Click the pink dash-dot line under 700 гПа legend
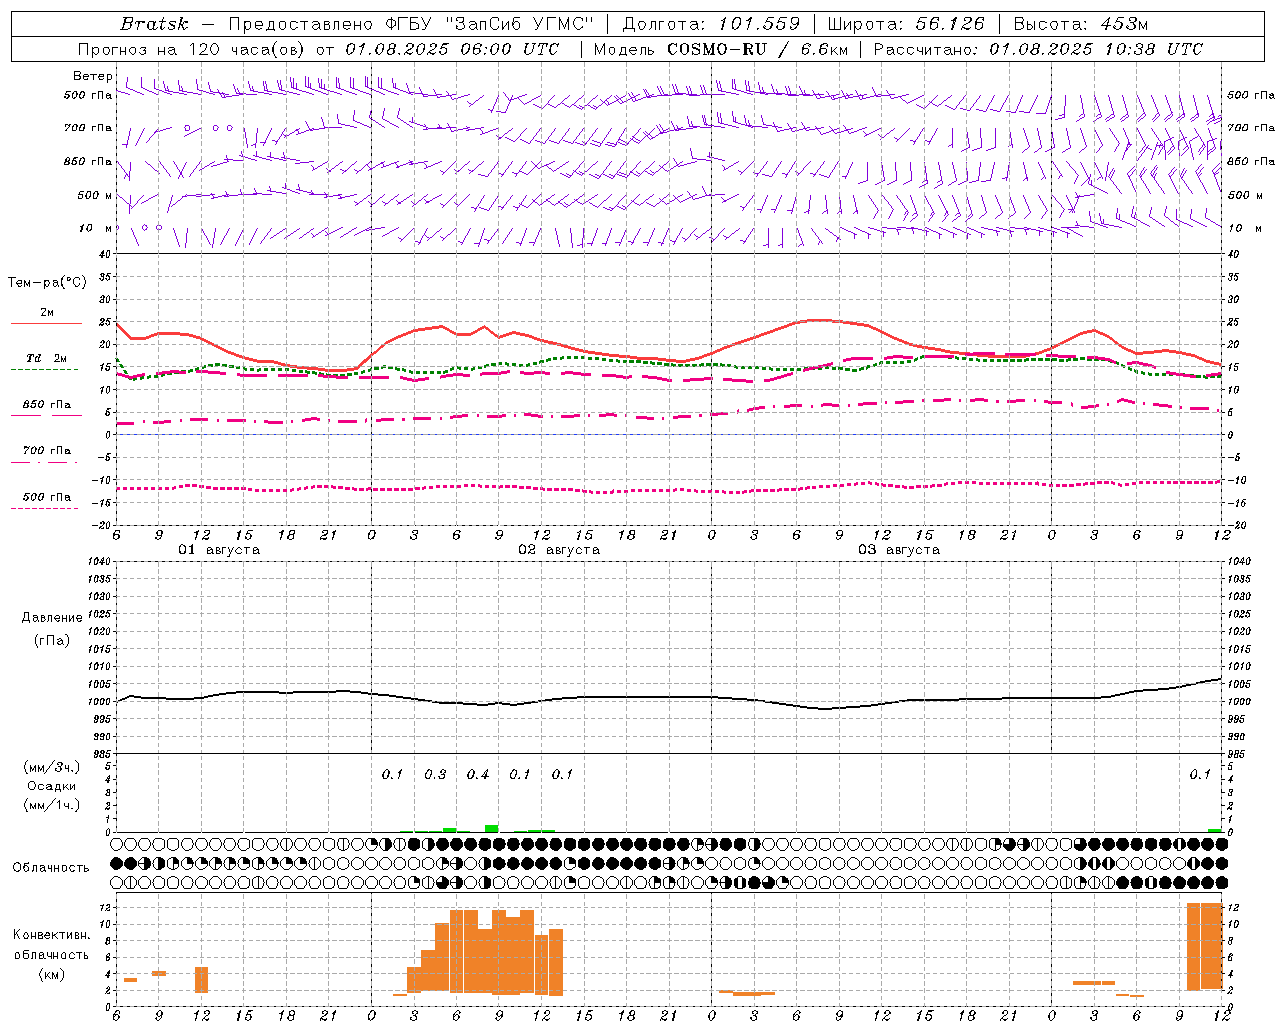 (44, 462)
